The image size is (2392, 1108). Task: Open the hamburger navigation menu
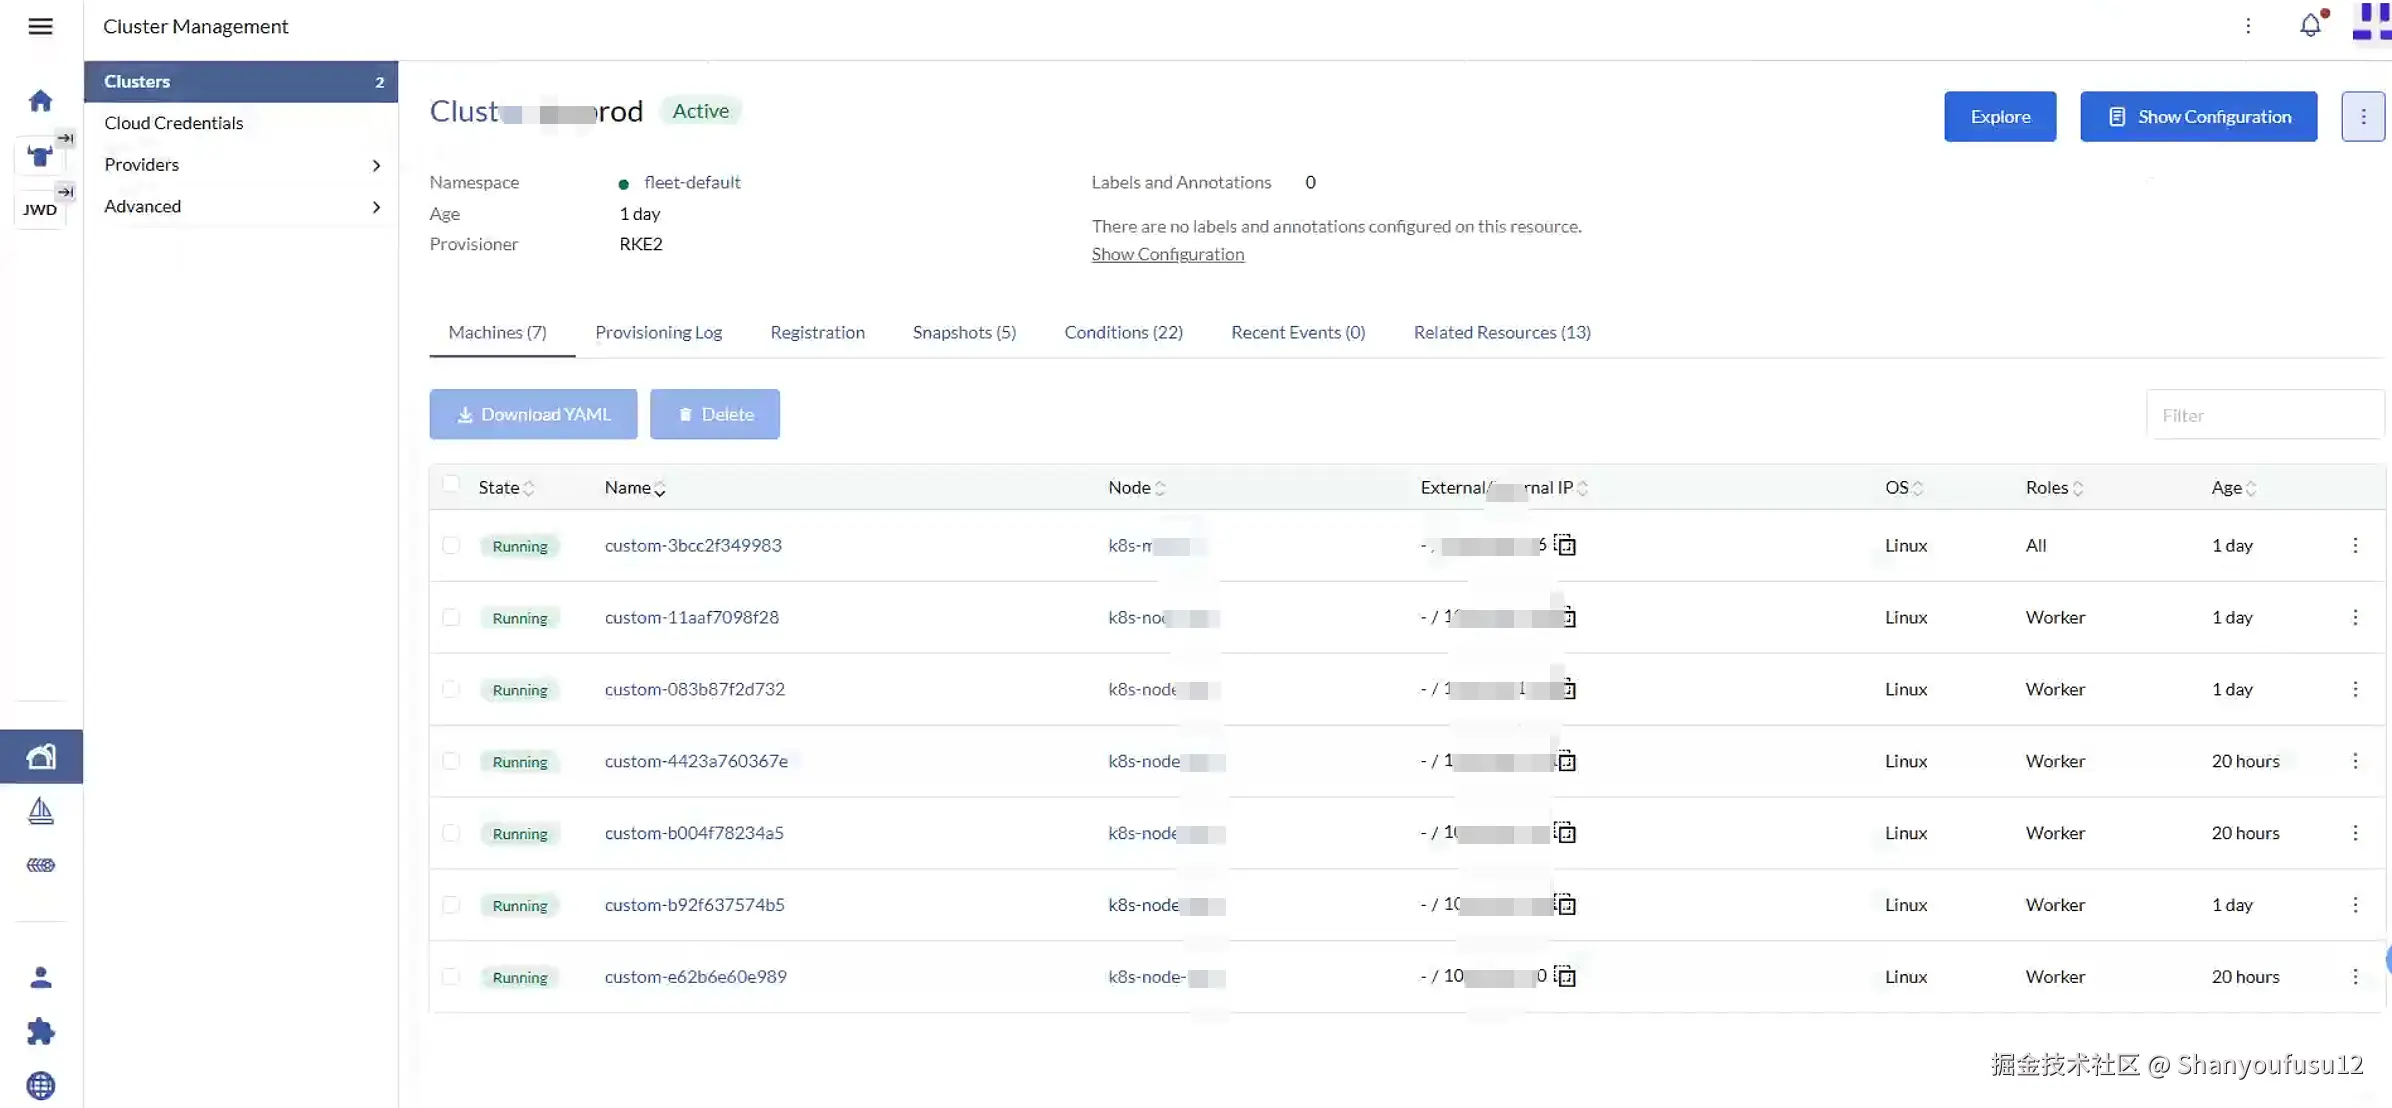(x=40, y=26)
